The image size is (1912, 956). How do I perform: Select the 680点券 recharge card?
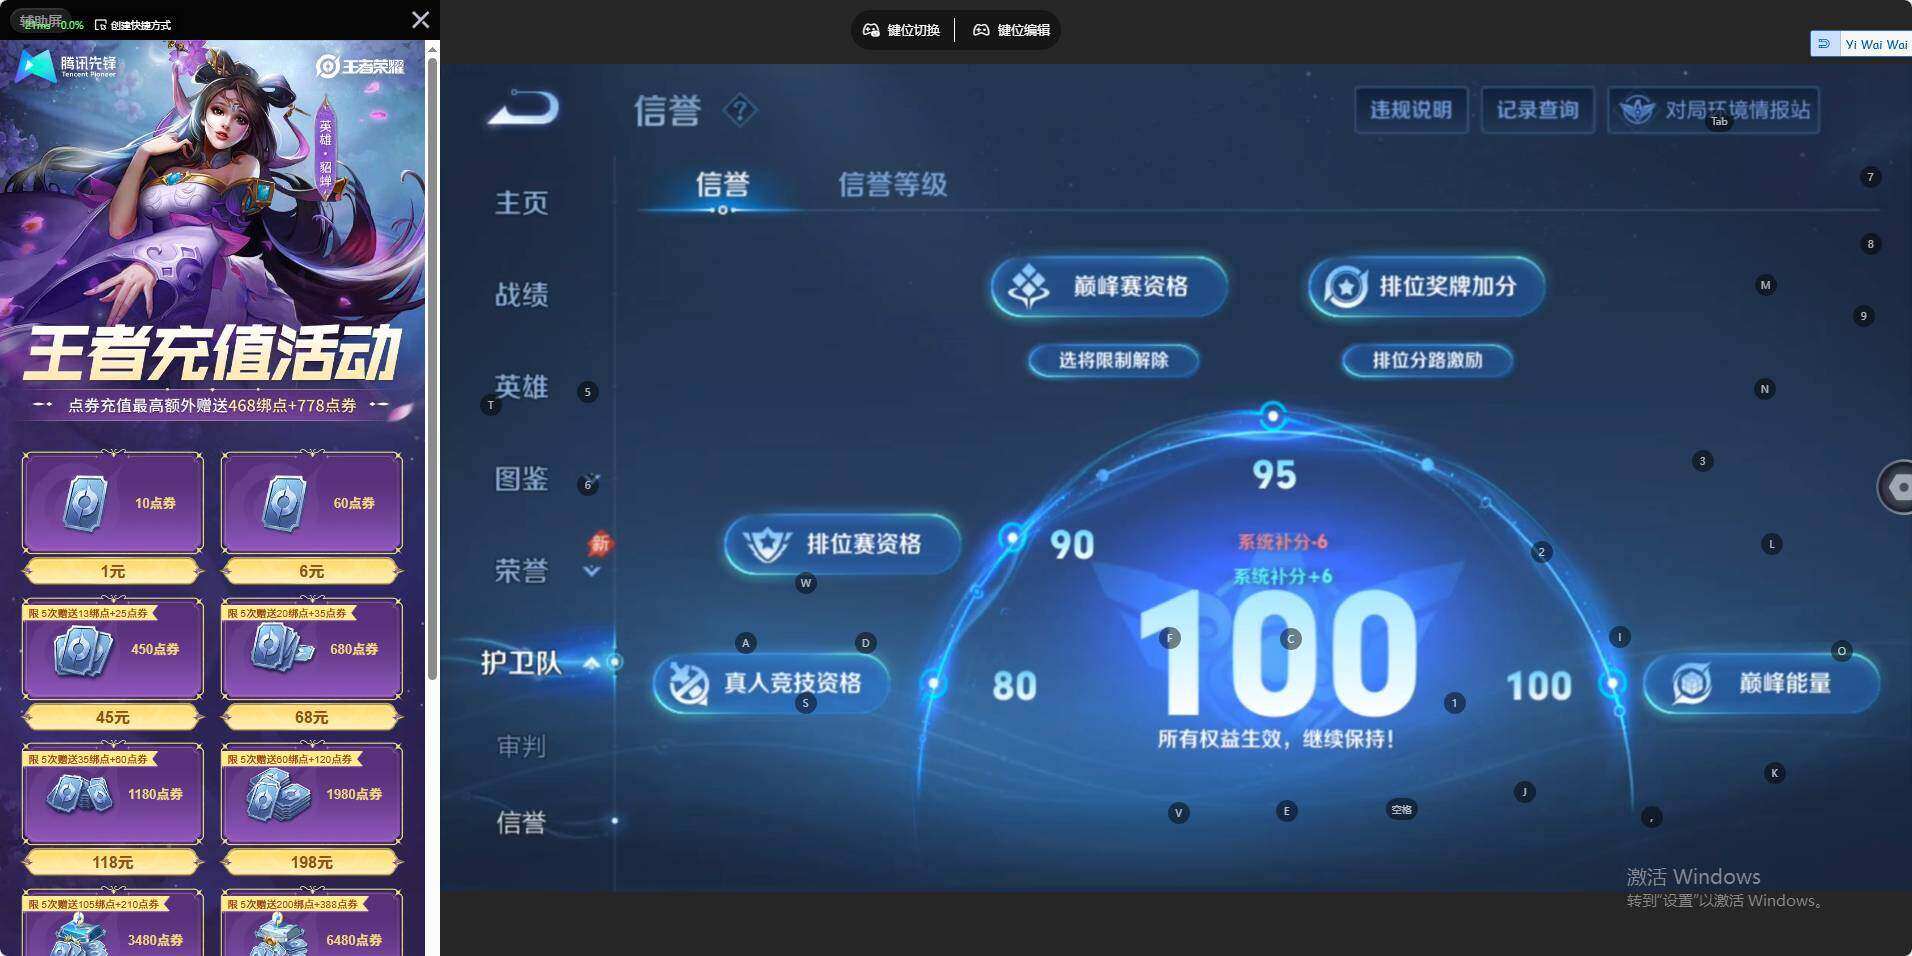point(312,649)
